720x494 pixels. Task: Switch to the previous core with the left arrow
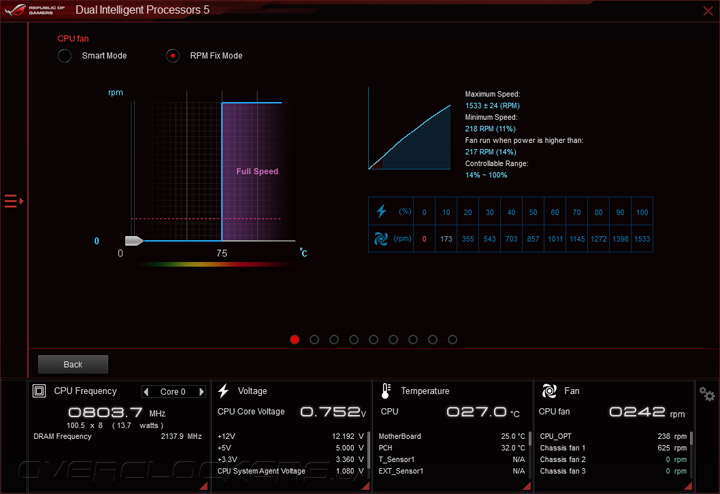click(x=146, y=392)
